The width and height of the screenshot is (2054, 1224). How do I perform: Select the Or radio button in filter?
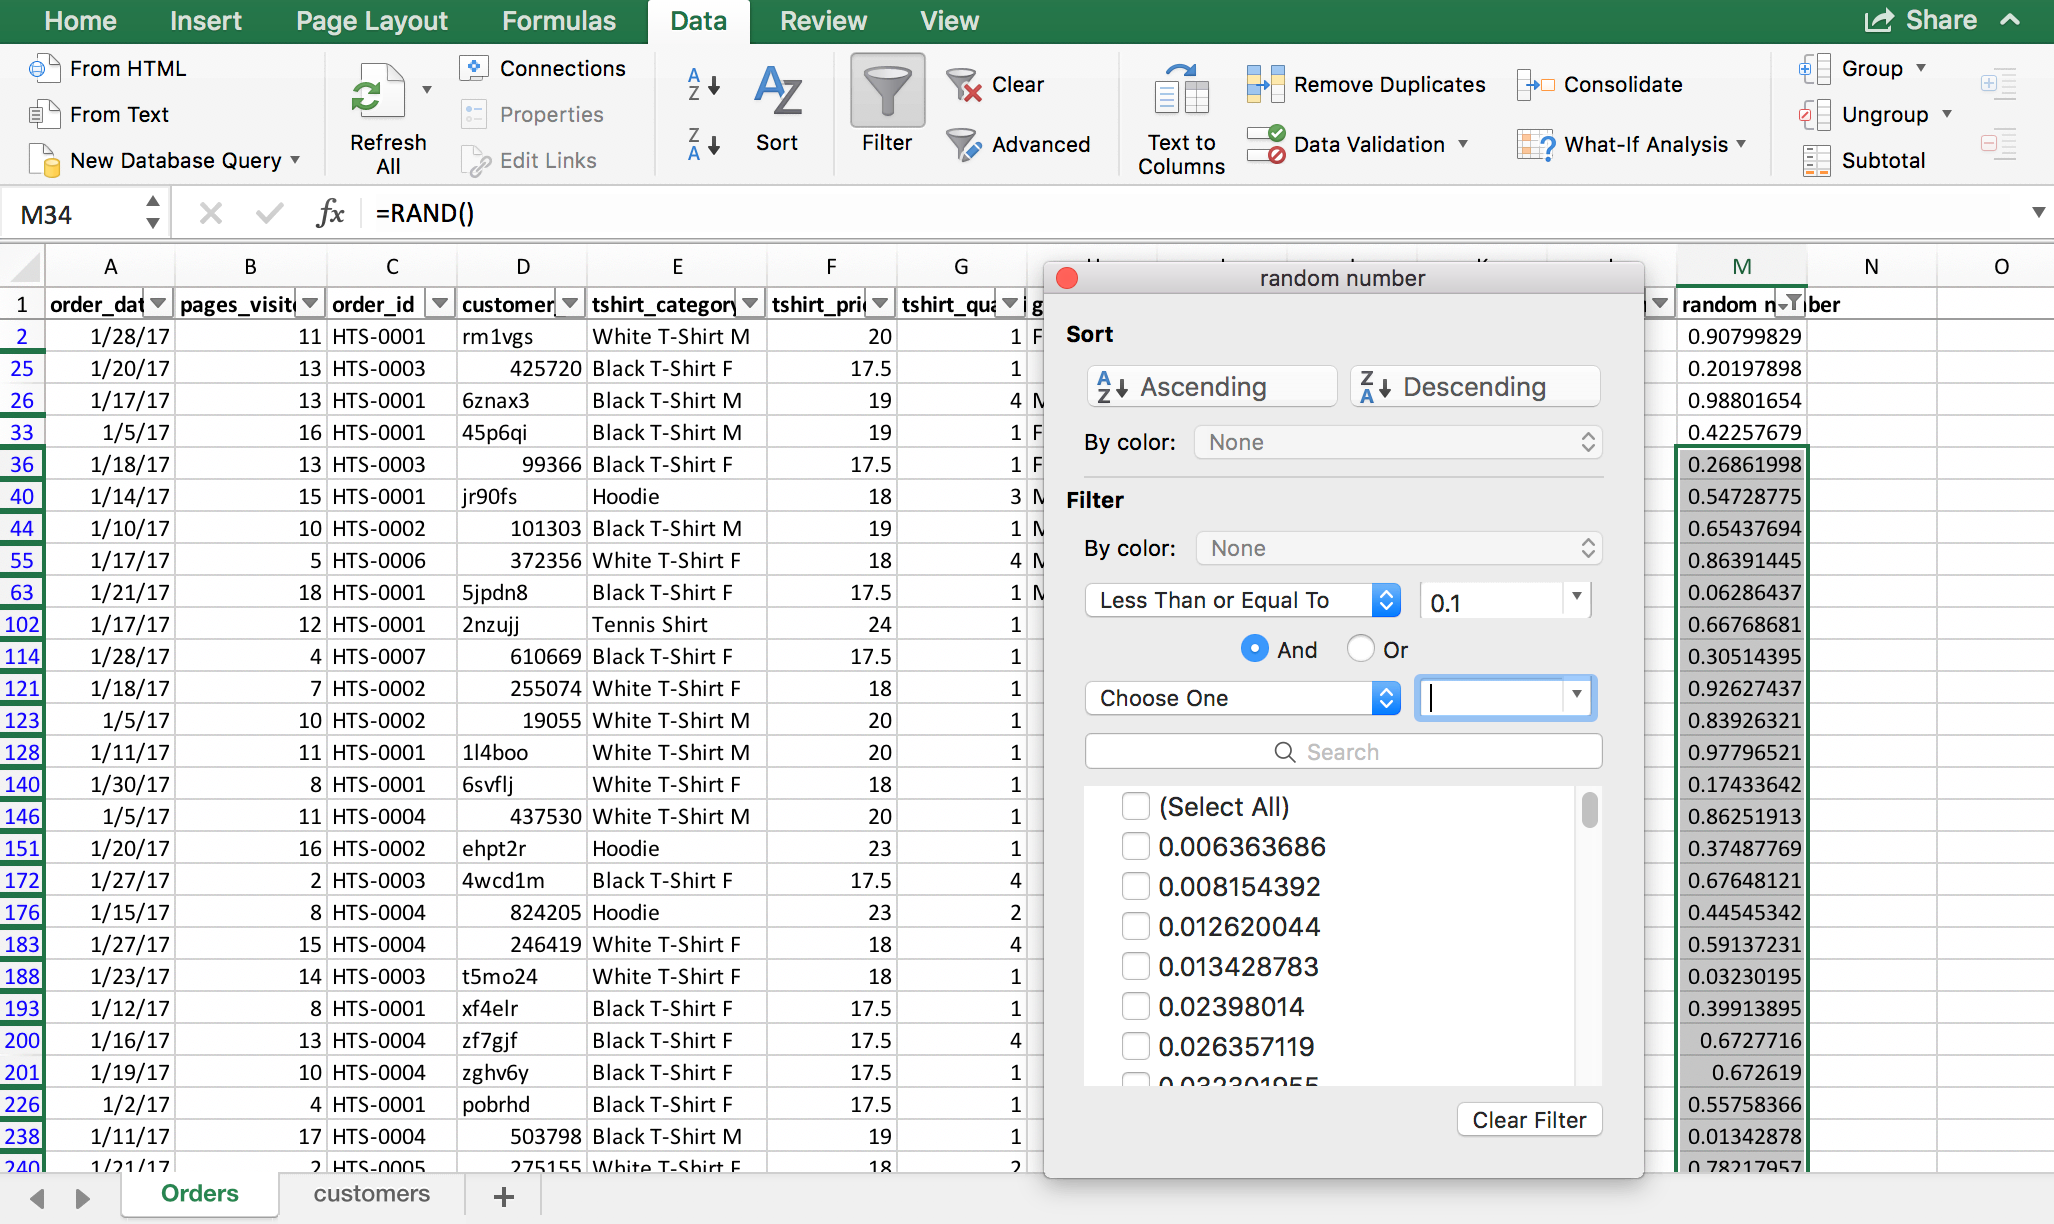[1362, 648]
